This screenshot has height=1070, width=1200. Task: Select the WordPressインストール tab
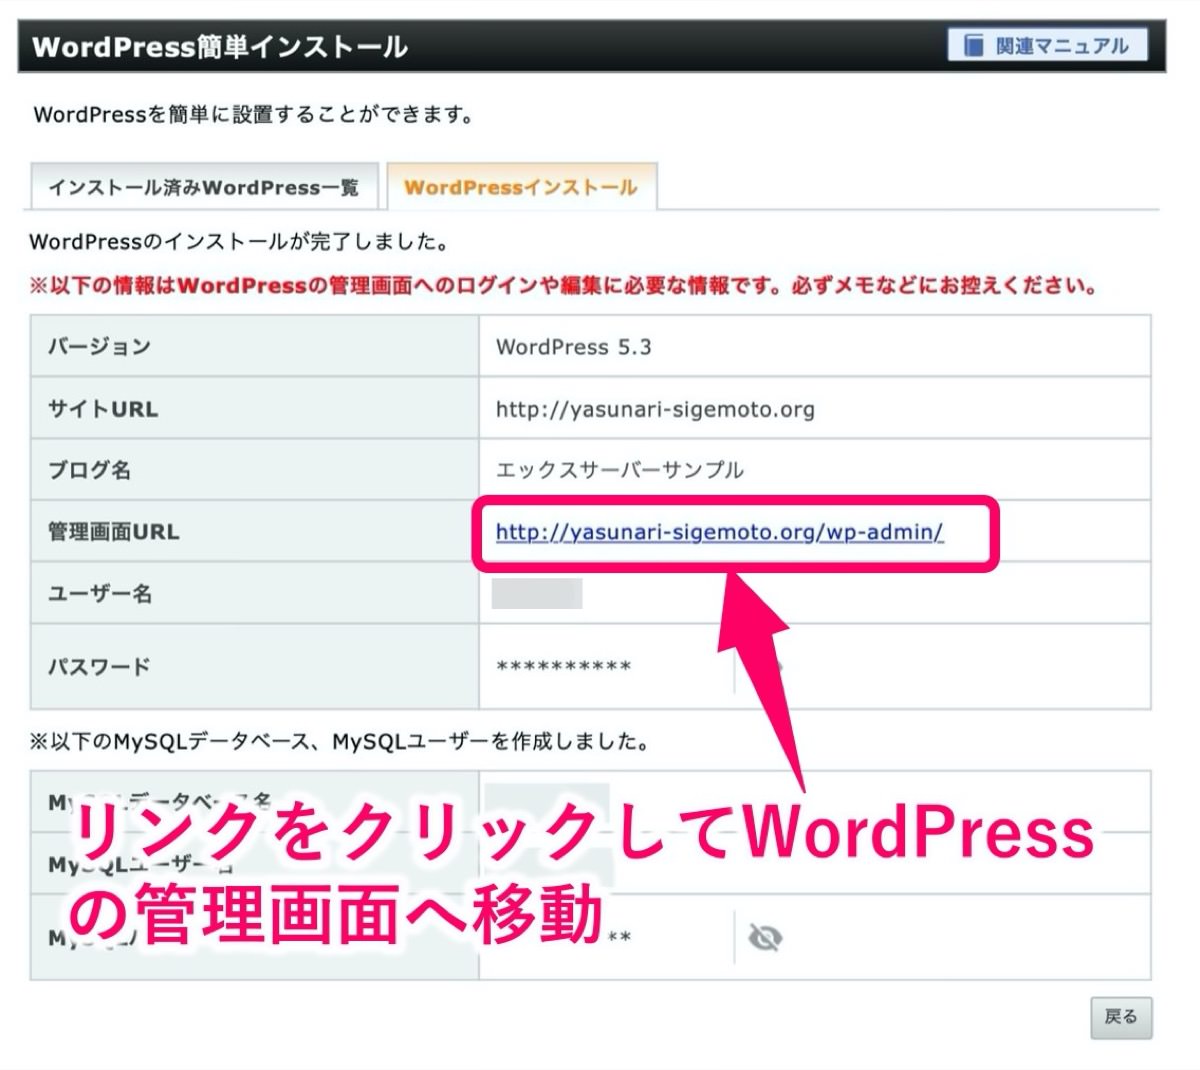coord(521,187)
